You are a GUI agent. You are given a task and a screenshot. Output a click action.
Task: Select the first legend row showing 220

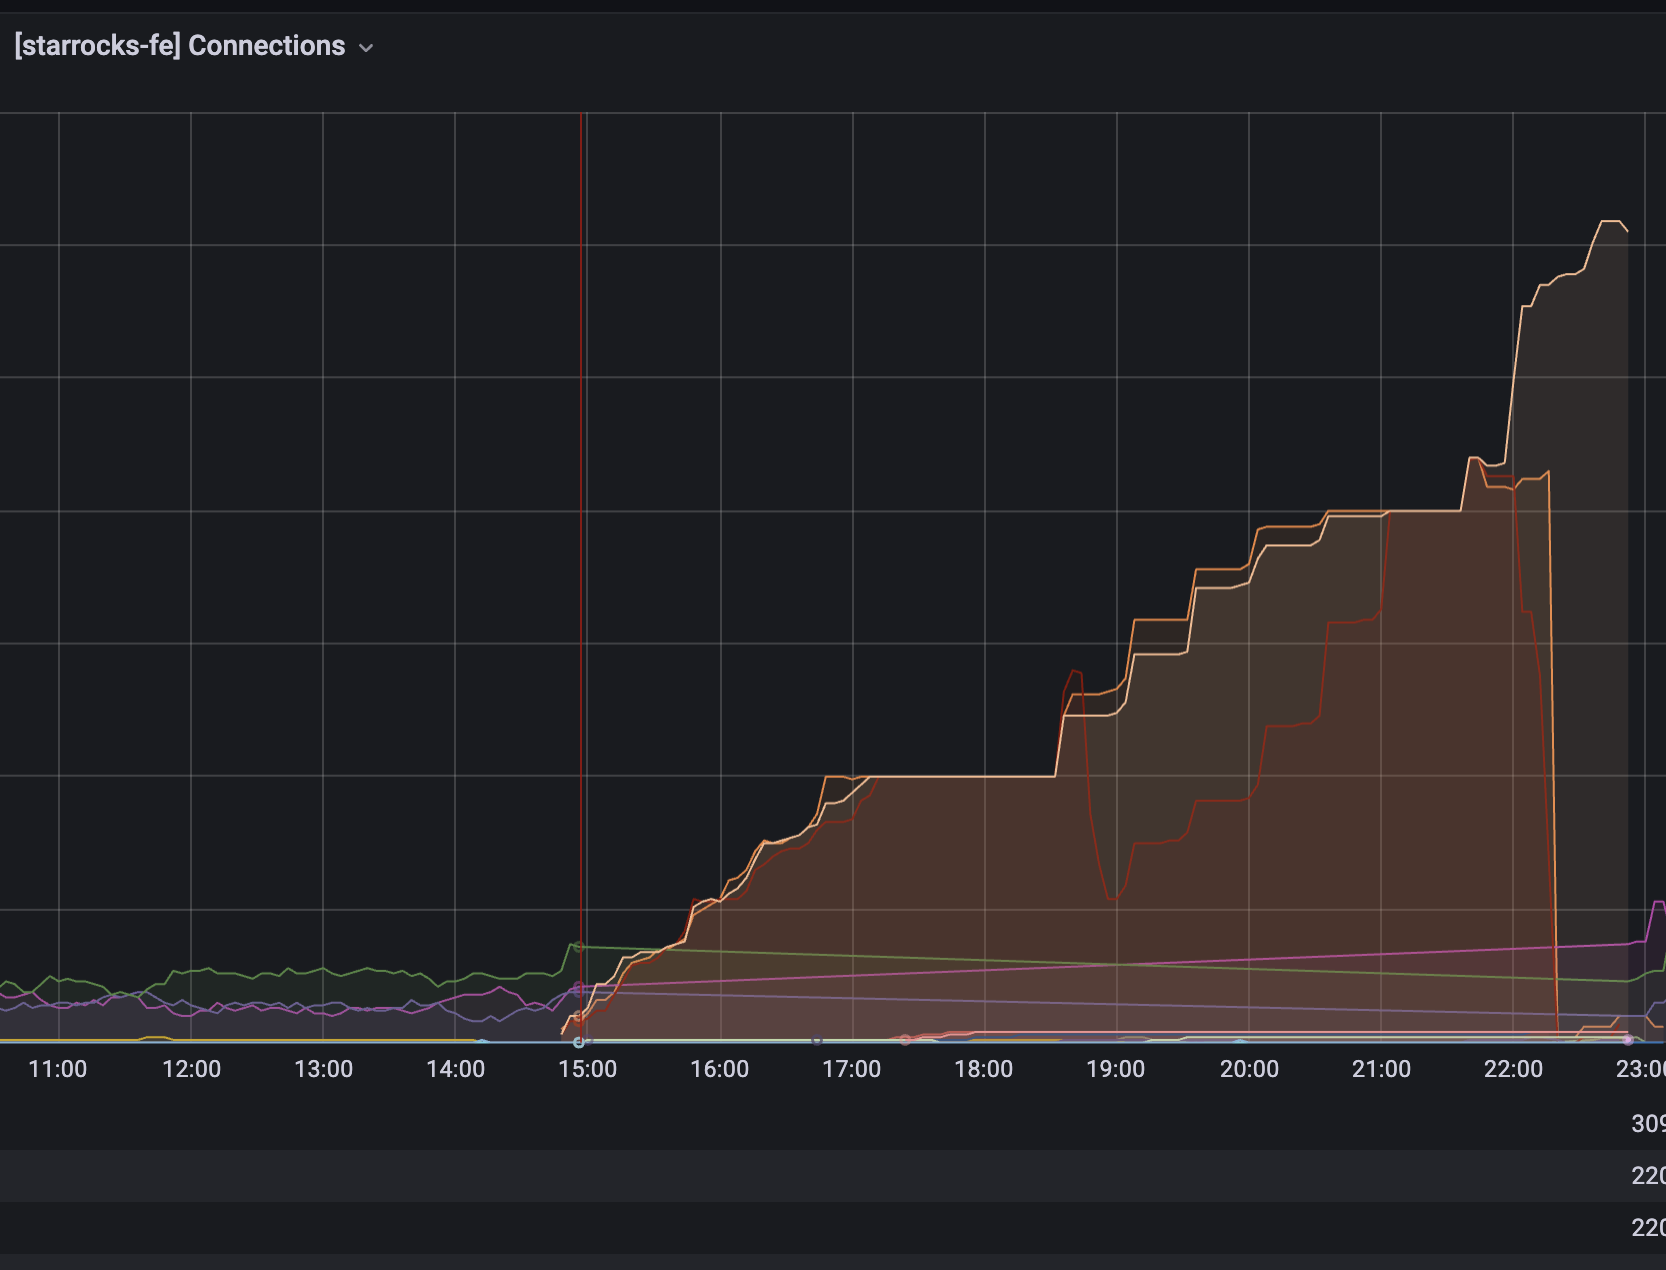(833, 1176)
